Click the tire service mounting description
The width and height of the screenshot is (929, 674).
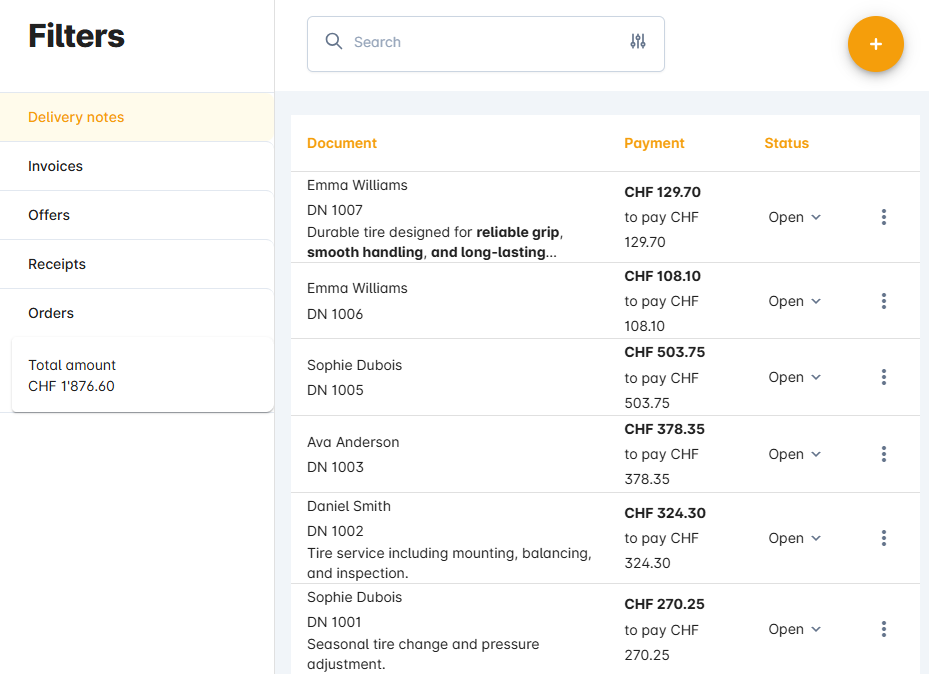pyautogui.click(x=449, y=563)
